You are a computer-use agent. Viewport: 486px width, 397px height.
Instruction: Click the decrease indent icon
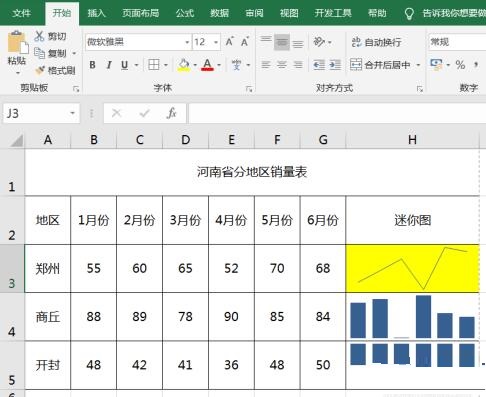319,65
